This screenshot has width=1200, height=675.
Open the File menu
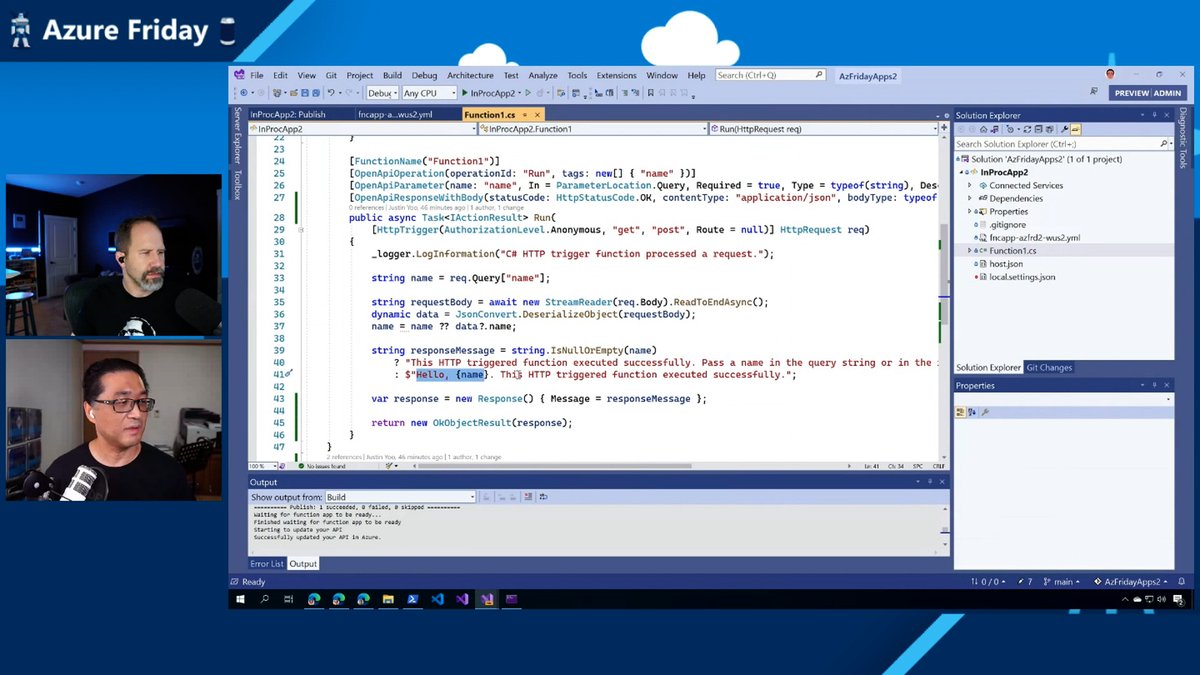[257, 75]
